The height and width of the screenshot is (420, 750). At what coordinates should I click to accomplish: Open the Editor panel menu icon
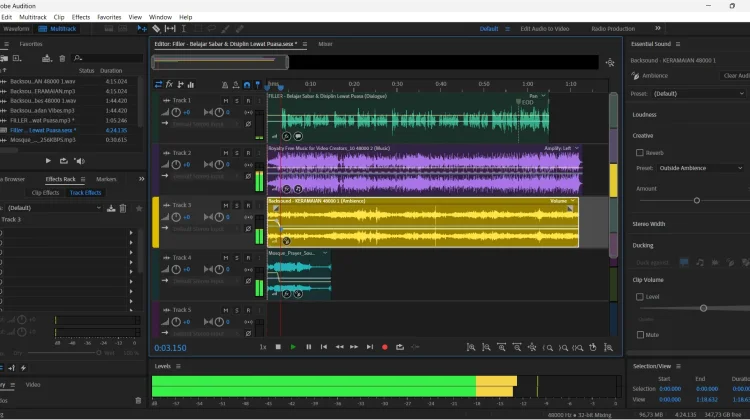coord(305,44)
